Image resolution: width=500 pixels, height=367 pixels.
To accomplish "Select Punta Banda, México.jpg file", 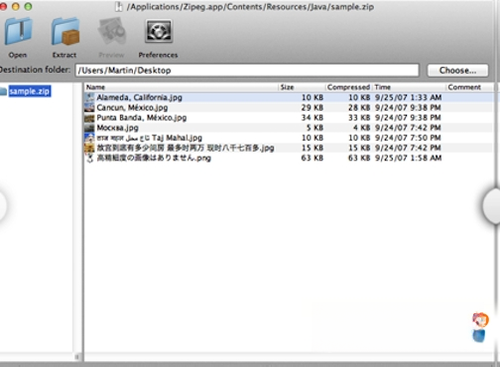I will tap(289, 118).
